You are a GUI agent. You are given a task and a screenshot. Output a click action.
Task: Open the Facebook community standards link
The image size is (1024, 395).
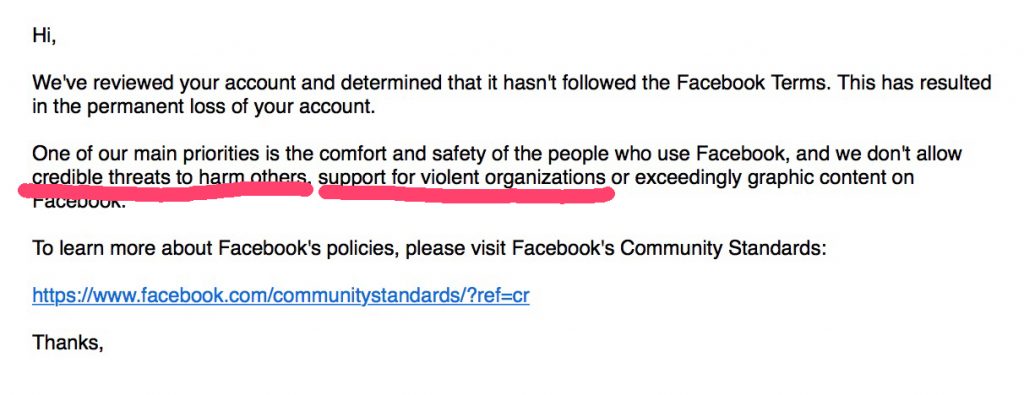pyautogui.click(x=281, y=296)
